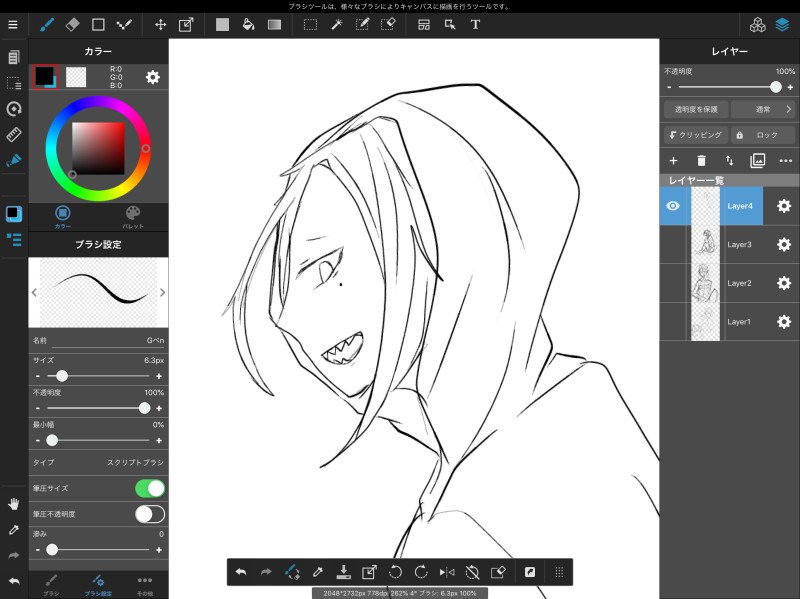This screenshot has height=599, width=800.
Task: Choose the Text tool
Action: pyautogui.click(x=475, y=24)
